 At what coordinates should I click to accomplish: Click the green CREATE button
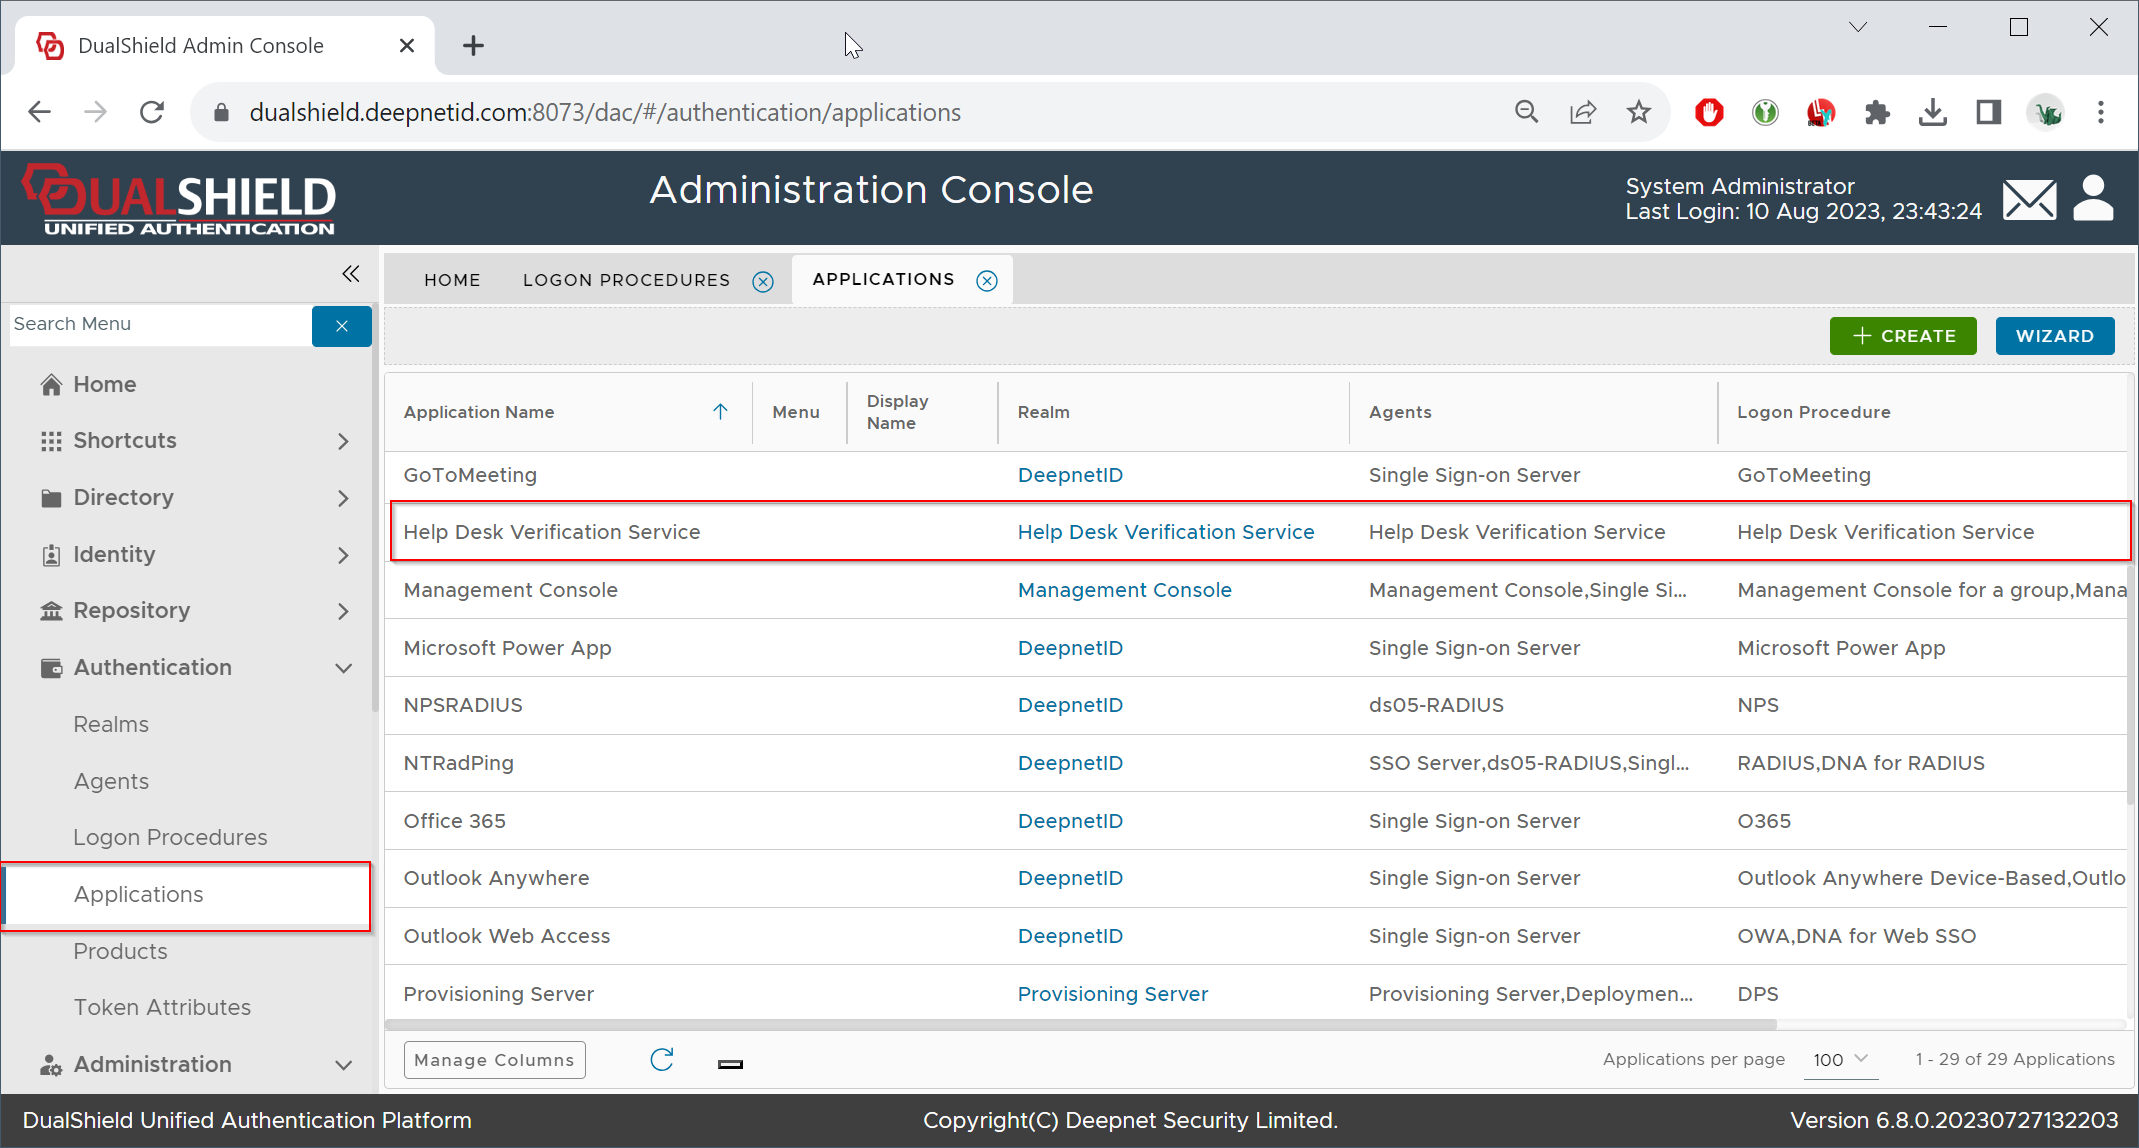pyautogui.click(x=1902, y=336)
